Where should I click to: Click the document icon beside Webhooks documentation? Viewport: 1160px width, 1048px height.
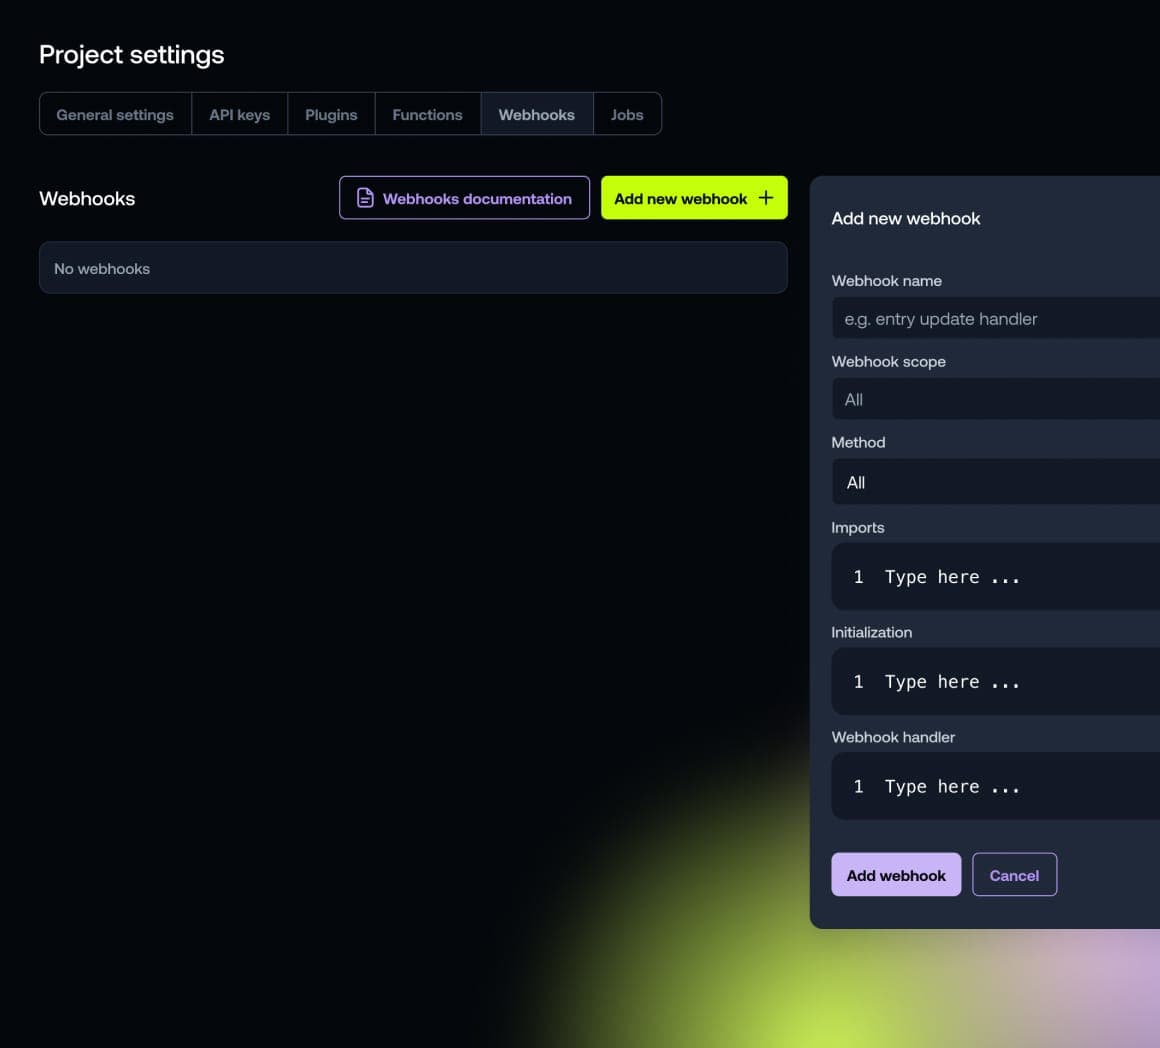click(x=364, y=198)
